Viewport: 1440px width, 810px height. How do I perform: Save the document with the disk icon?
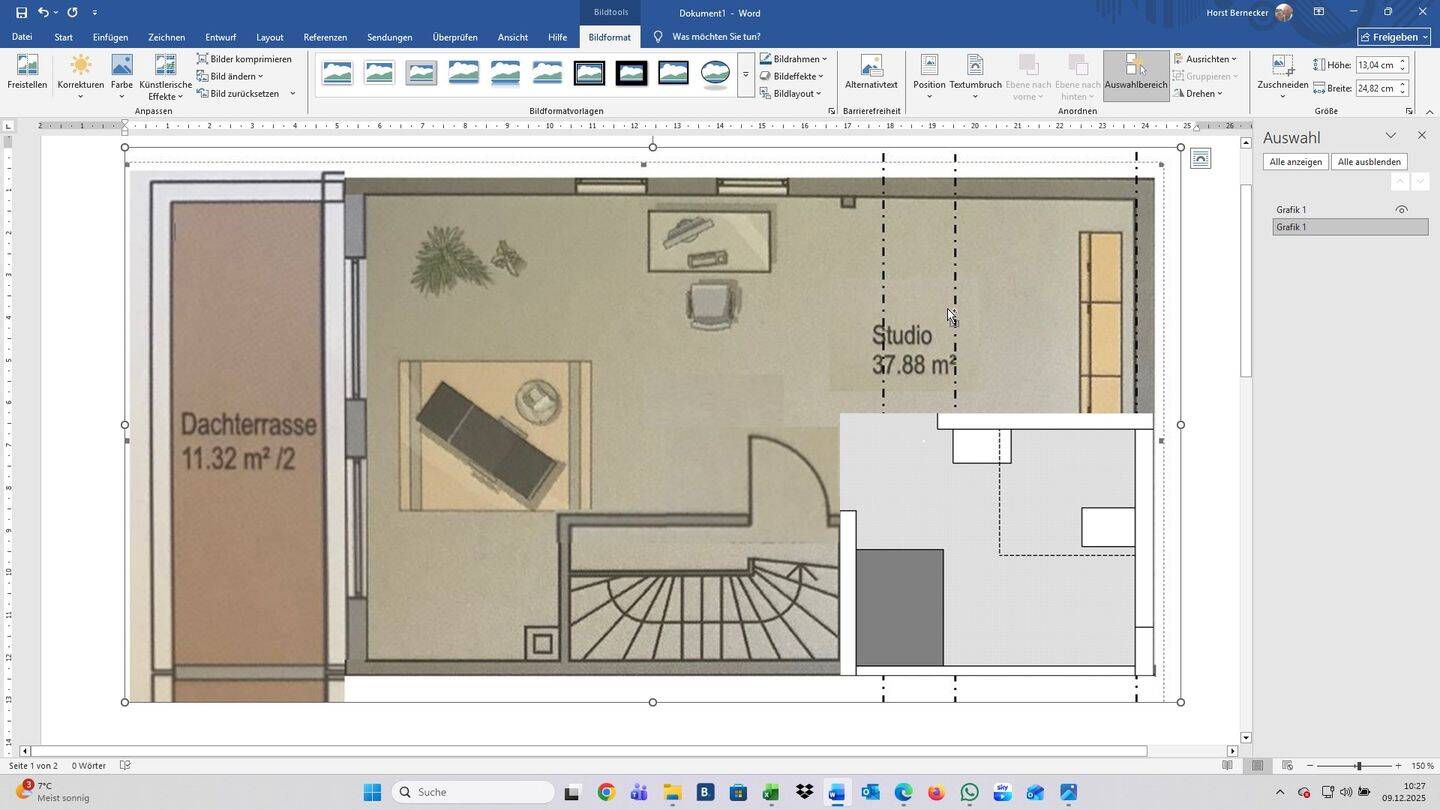21,13
